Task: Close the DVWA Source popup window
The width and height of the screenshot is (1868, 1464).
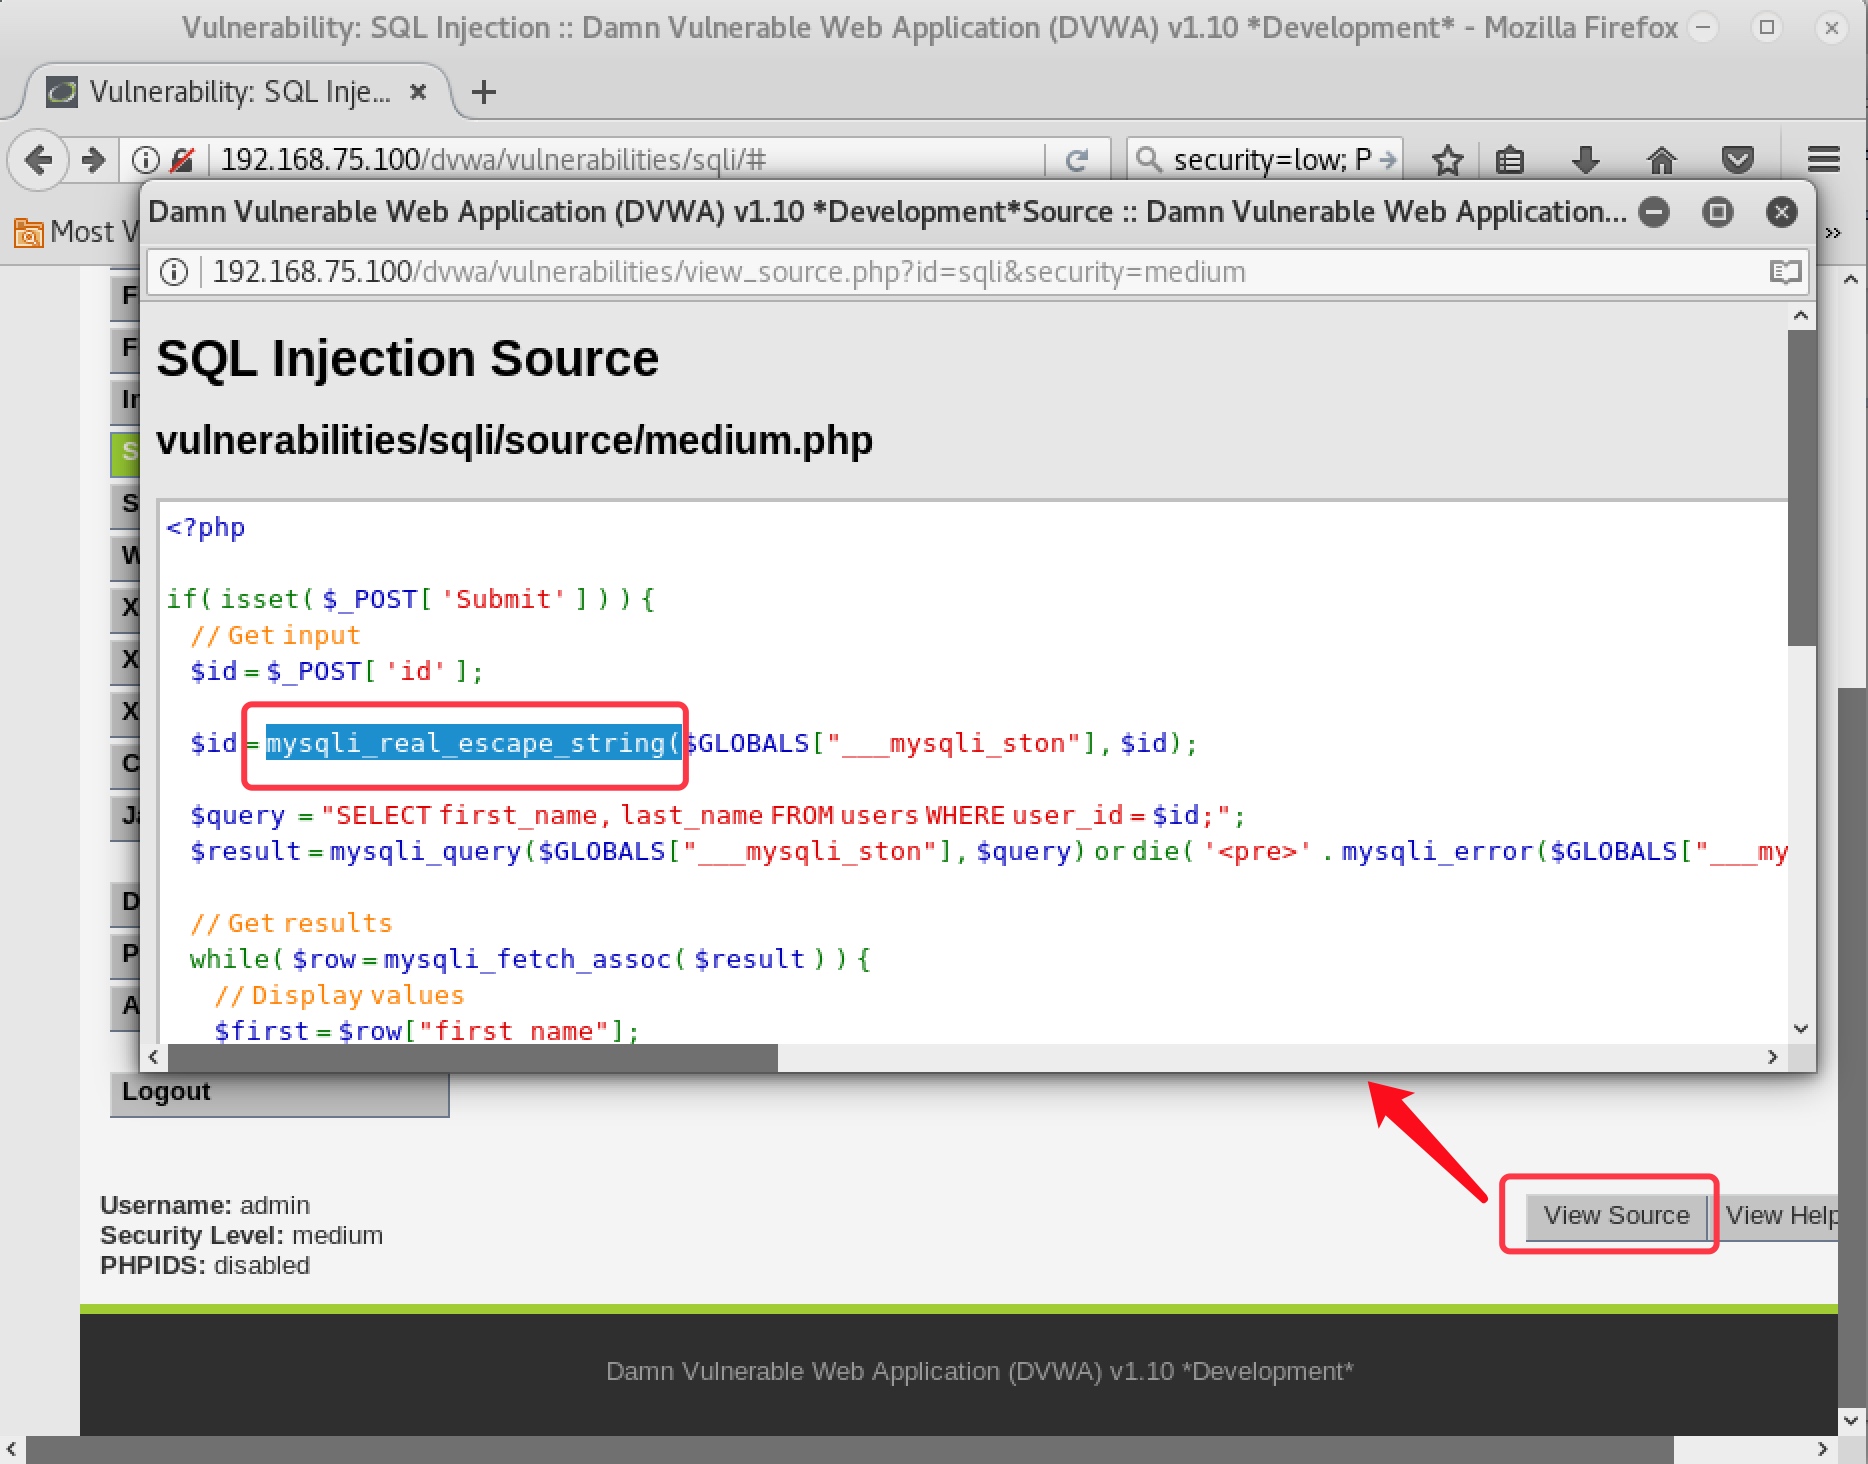Action: coord(1782,212)
